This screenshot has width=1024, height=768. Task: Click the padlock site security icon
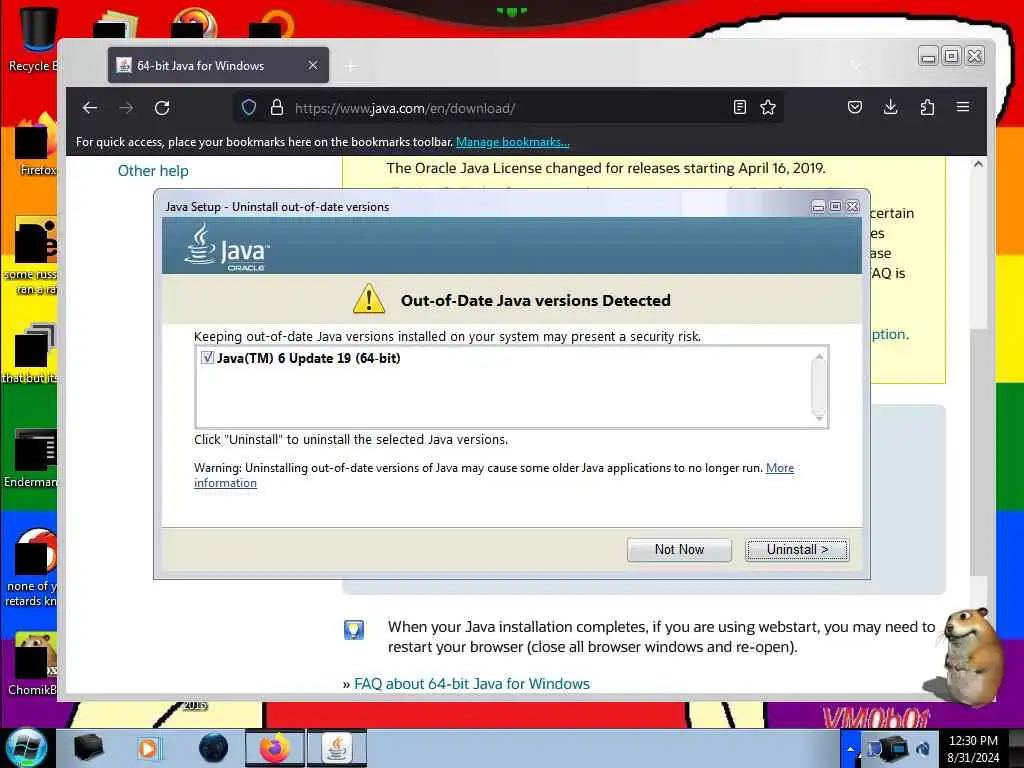(277, 108)
